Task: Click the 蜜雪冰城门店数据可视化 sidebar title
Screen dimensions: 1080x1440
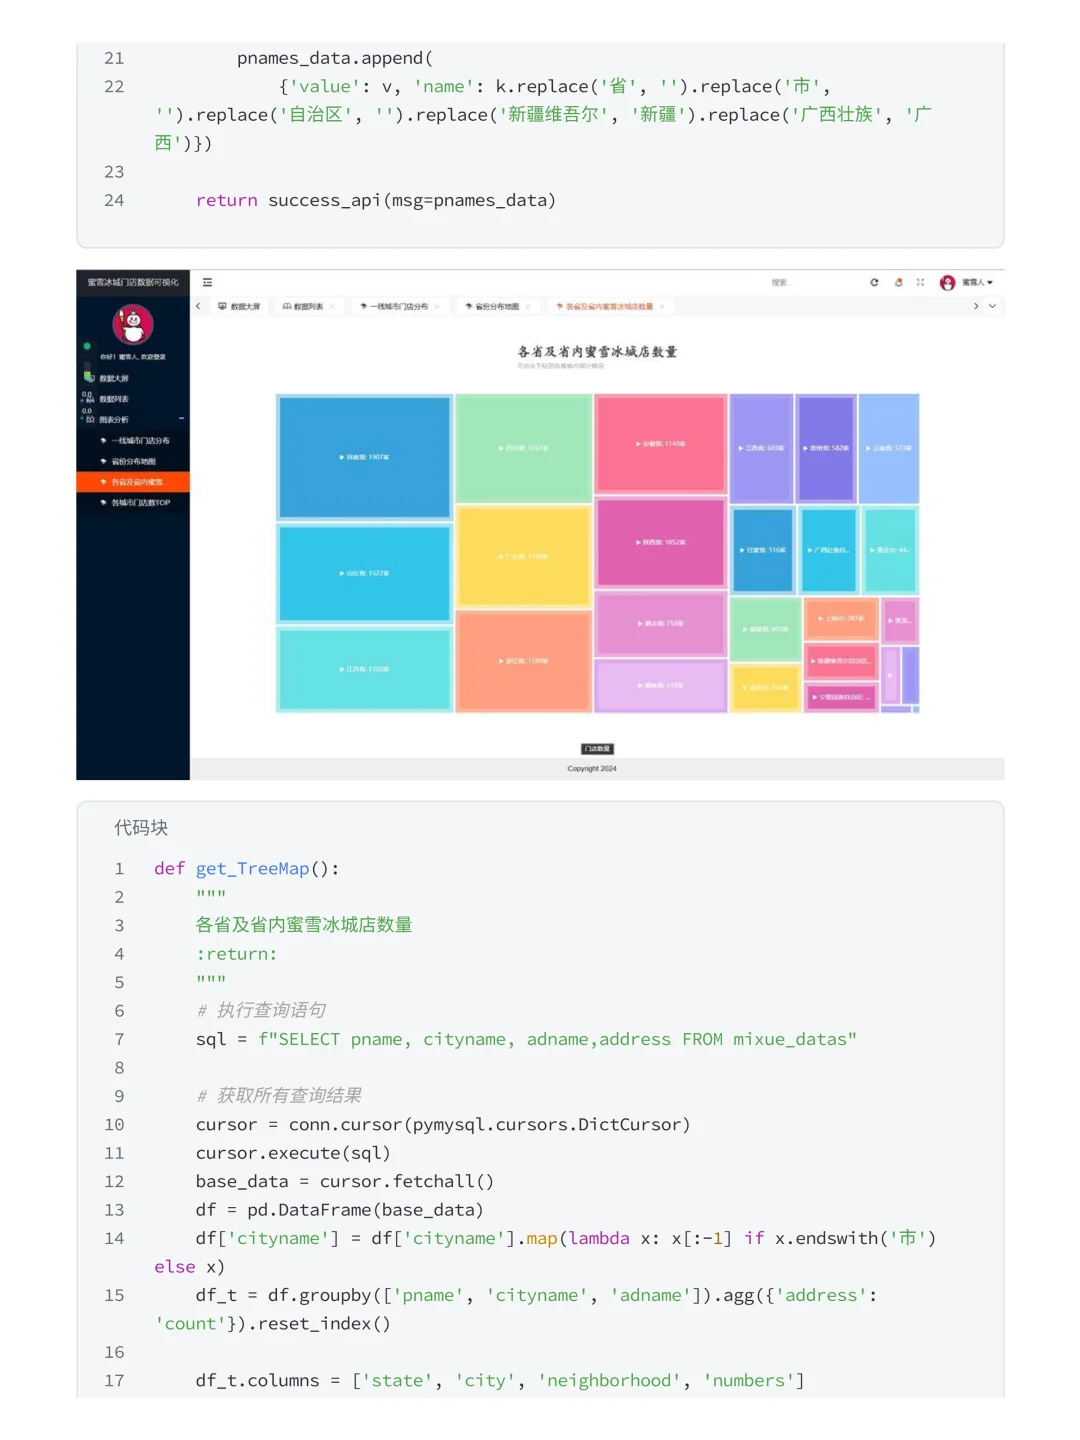Action: [133, 283]
